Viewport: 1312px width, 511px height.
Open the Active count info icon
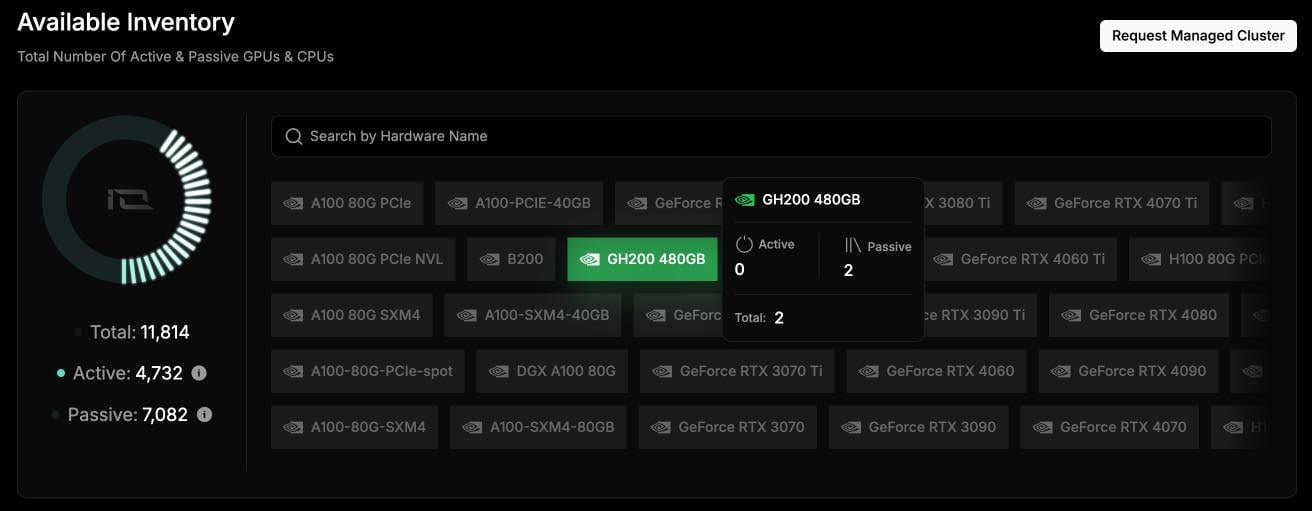pos(199,373)
